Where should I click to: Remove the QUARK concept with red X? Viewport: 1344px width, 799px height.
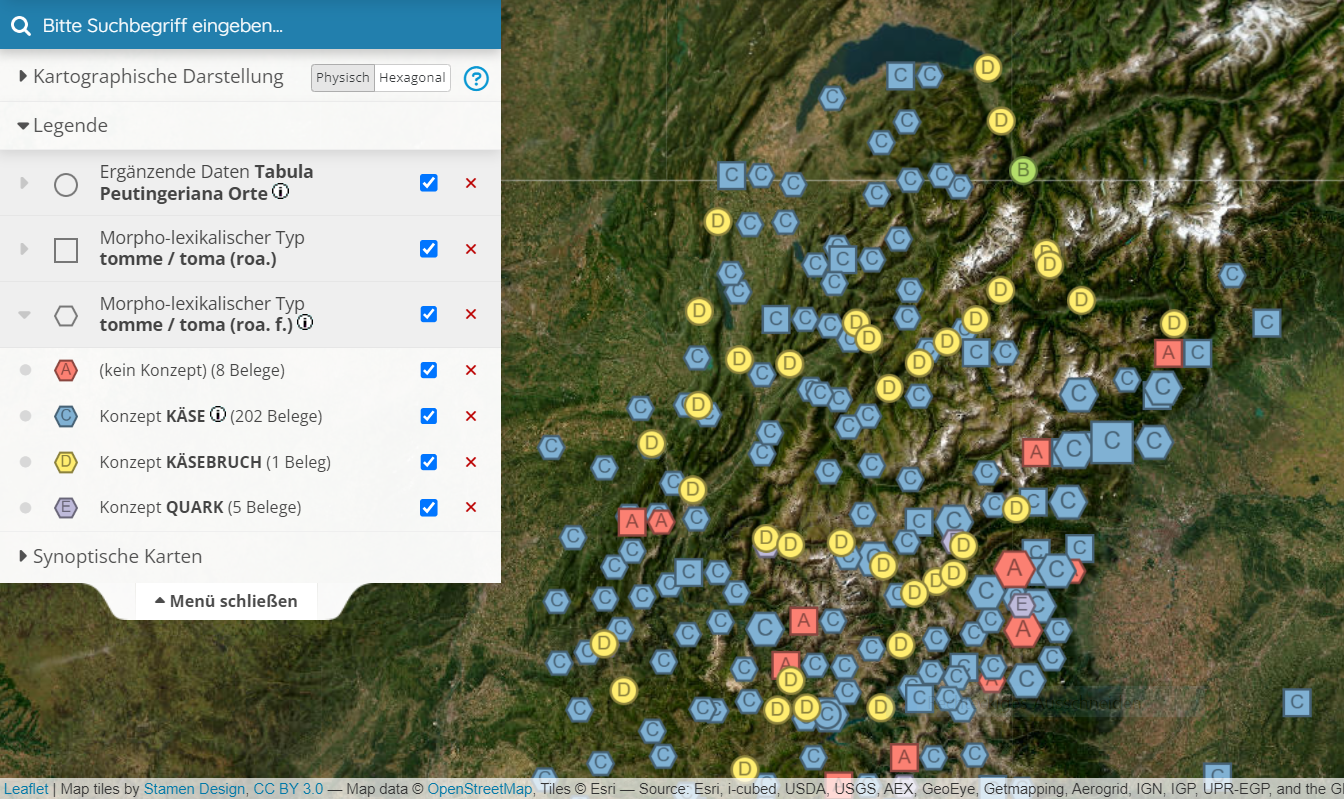[471, 507]
